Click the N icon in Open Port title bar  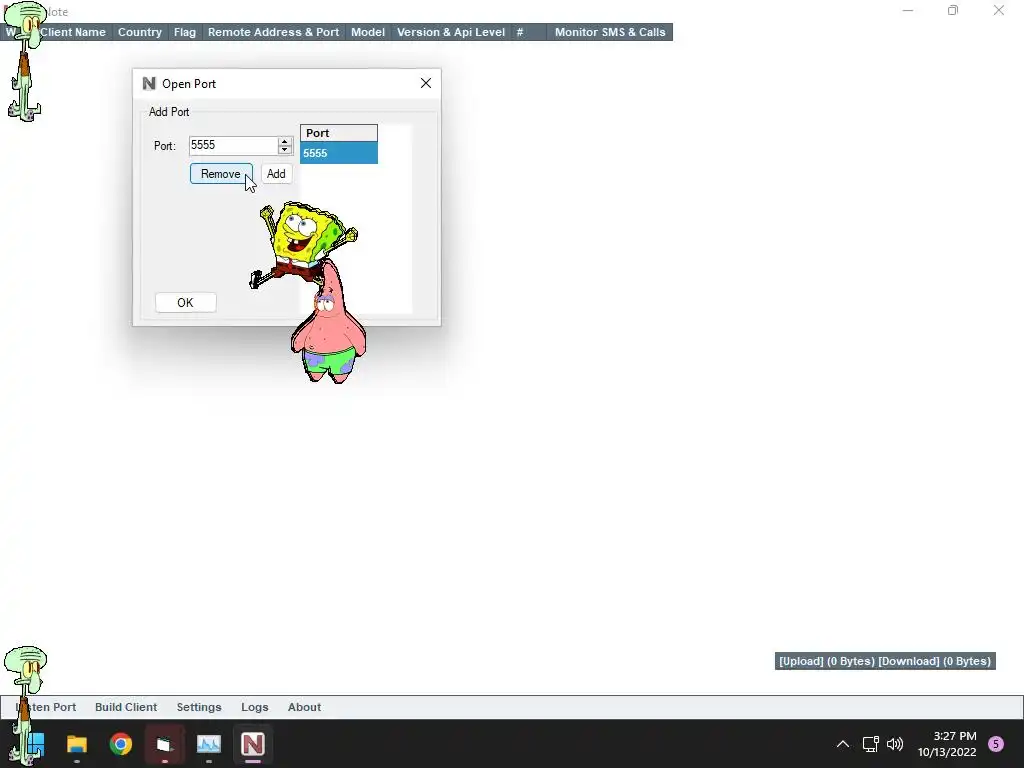[x=149, y=84]
